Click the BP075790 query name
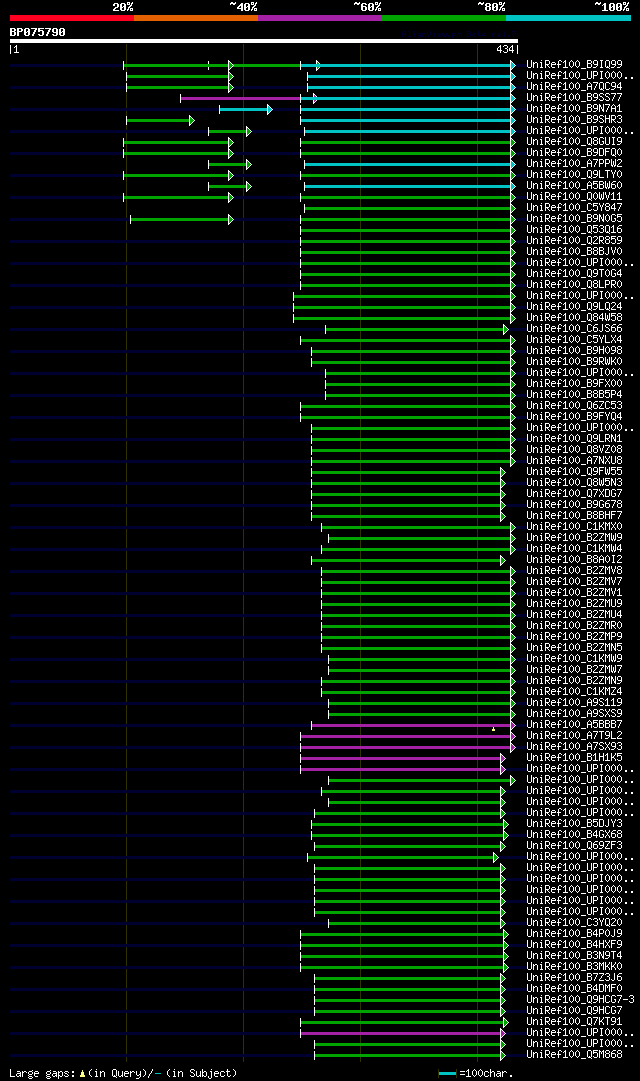640x1081 pixels. pos(37,32)
